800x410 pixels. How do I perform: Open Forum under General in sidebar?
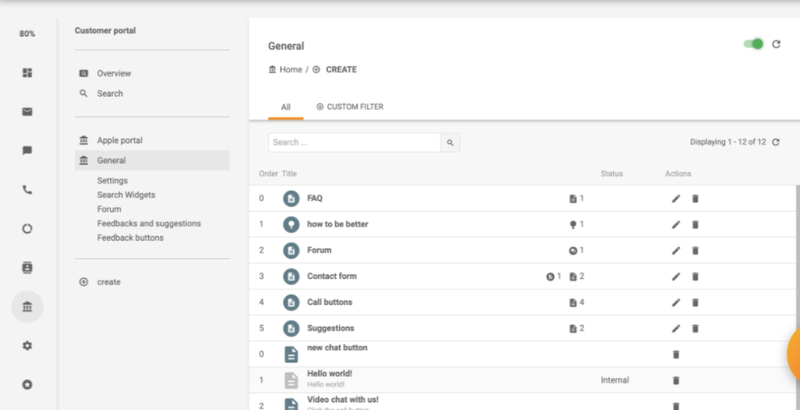click(x=109, y=210)
